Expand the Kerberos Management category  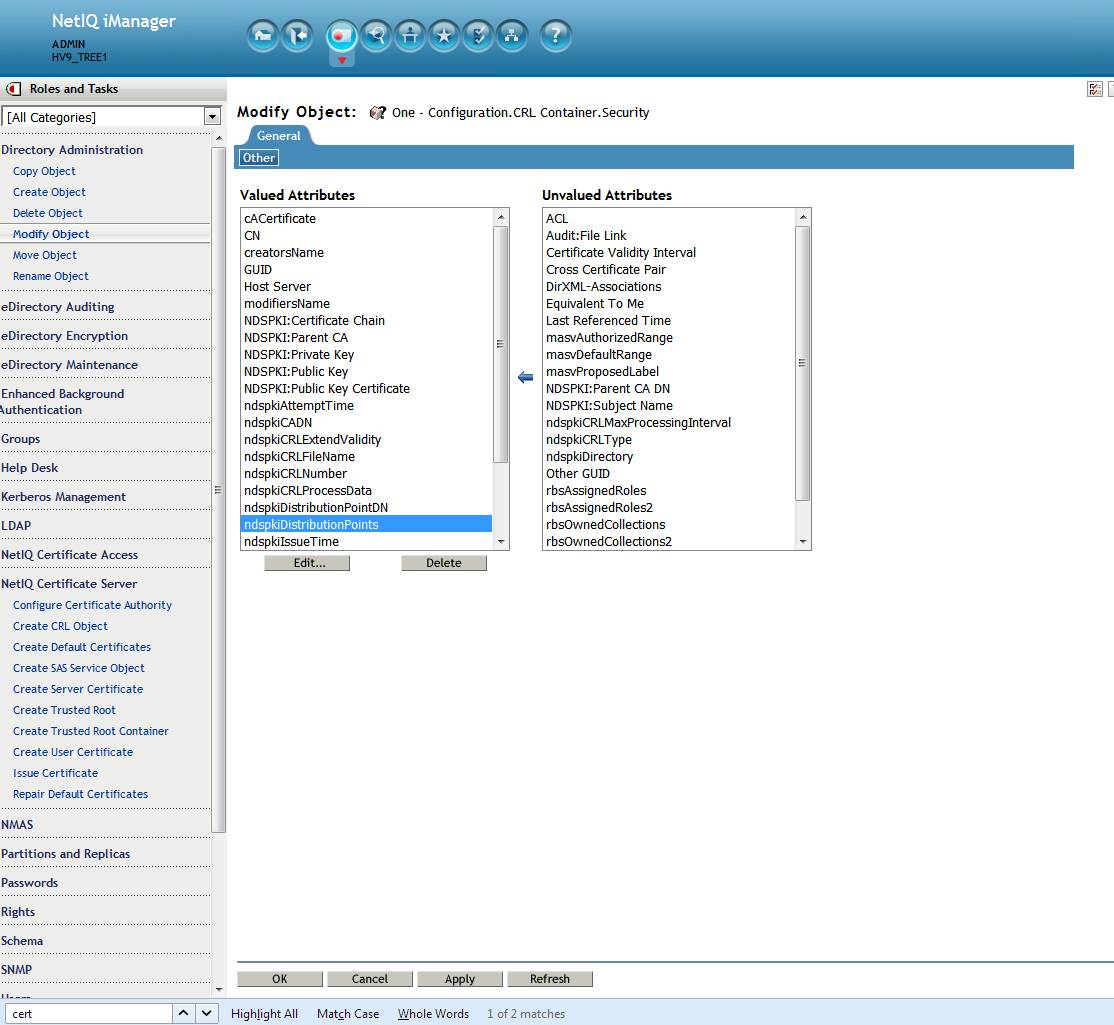click(63, 497)
